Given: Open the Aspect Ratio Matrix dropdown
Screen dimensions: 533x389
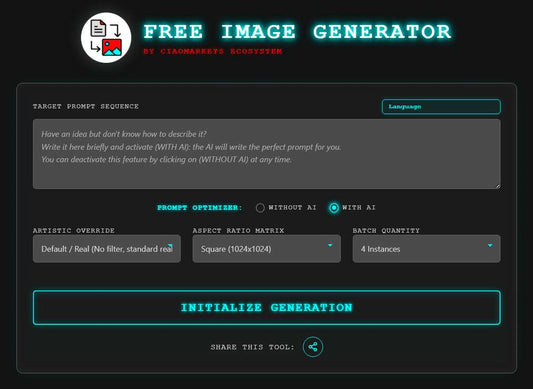Looking at the screenshot, I should coord(266,249).
